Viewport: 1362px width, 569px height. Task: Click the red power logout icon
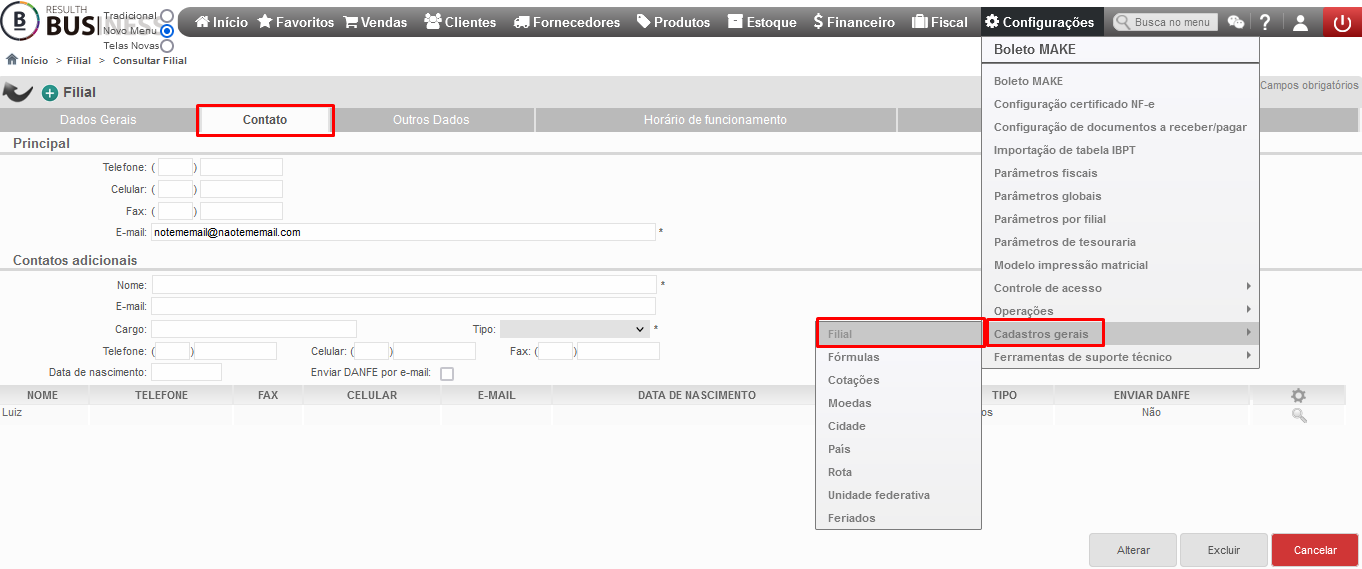pos(1342,22)
